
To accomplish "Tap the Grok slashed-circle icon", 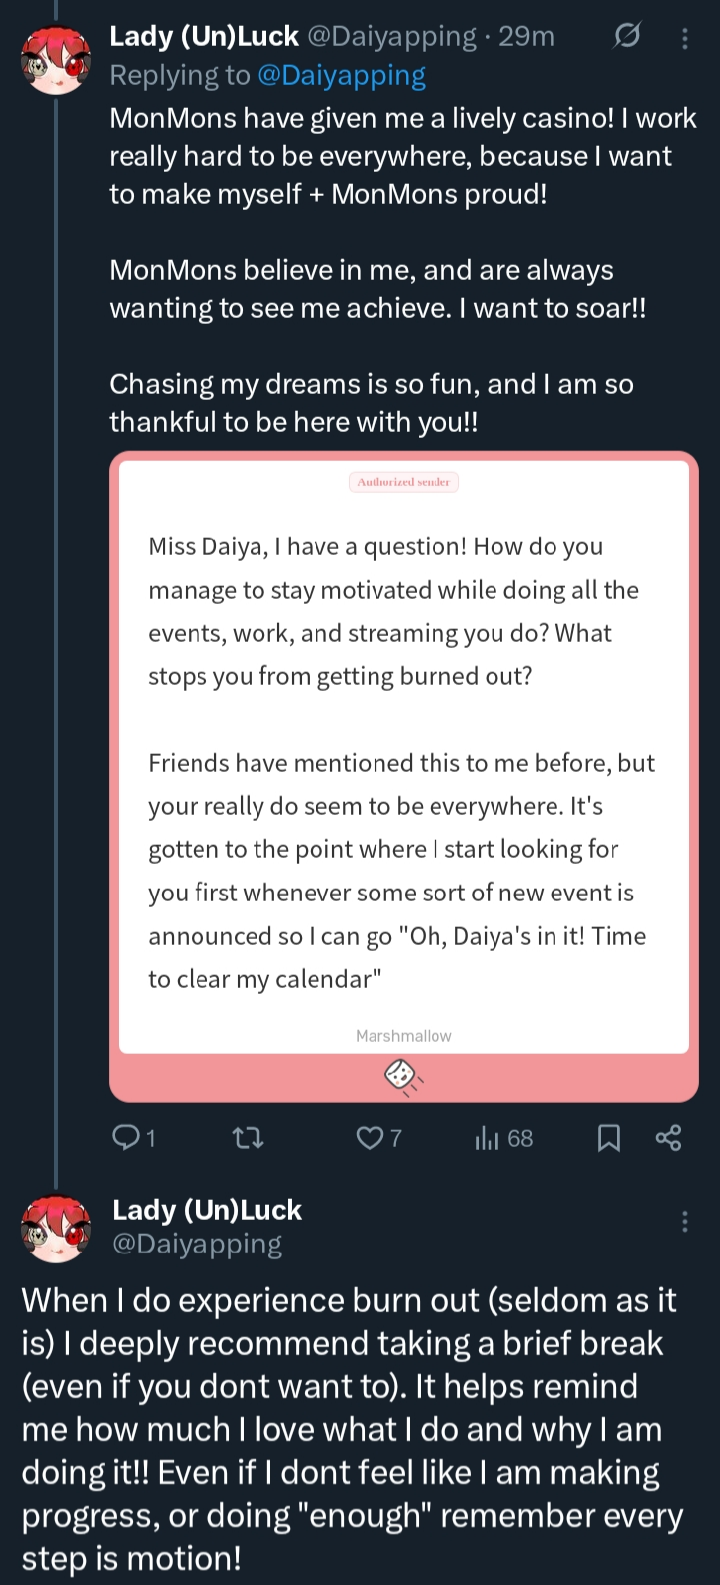I will pyautogui.click(x=626, y=38).
